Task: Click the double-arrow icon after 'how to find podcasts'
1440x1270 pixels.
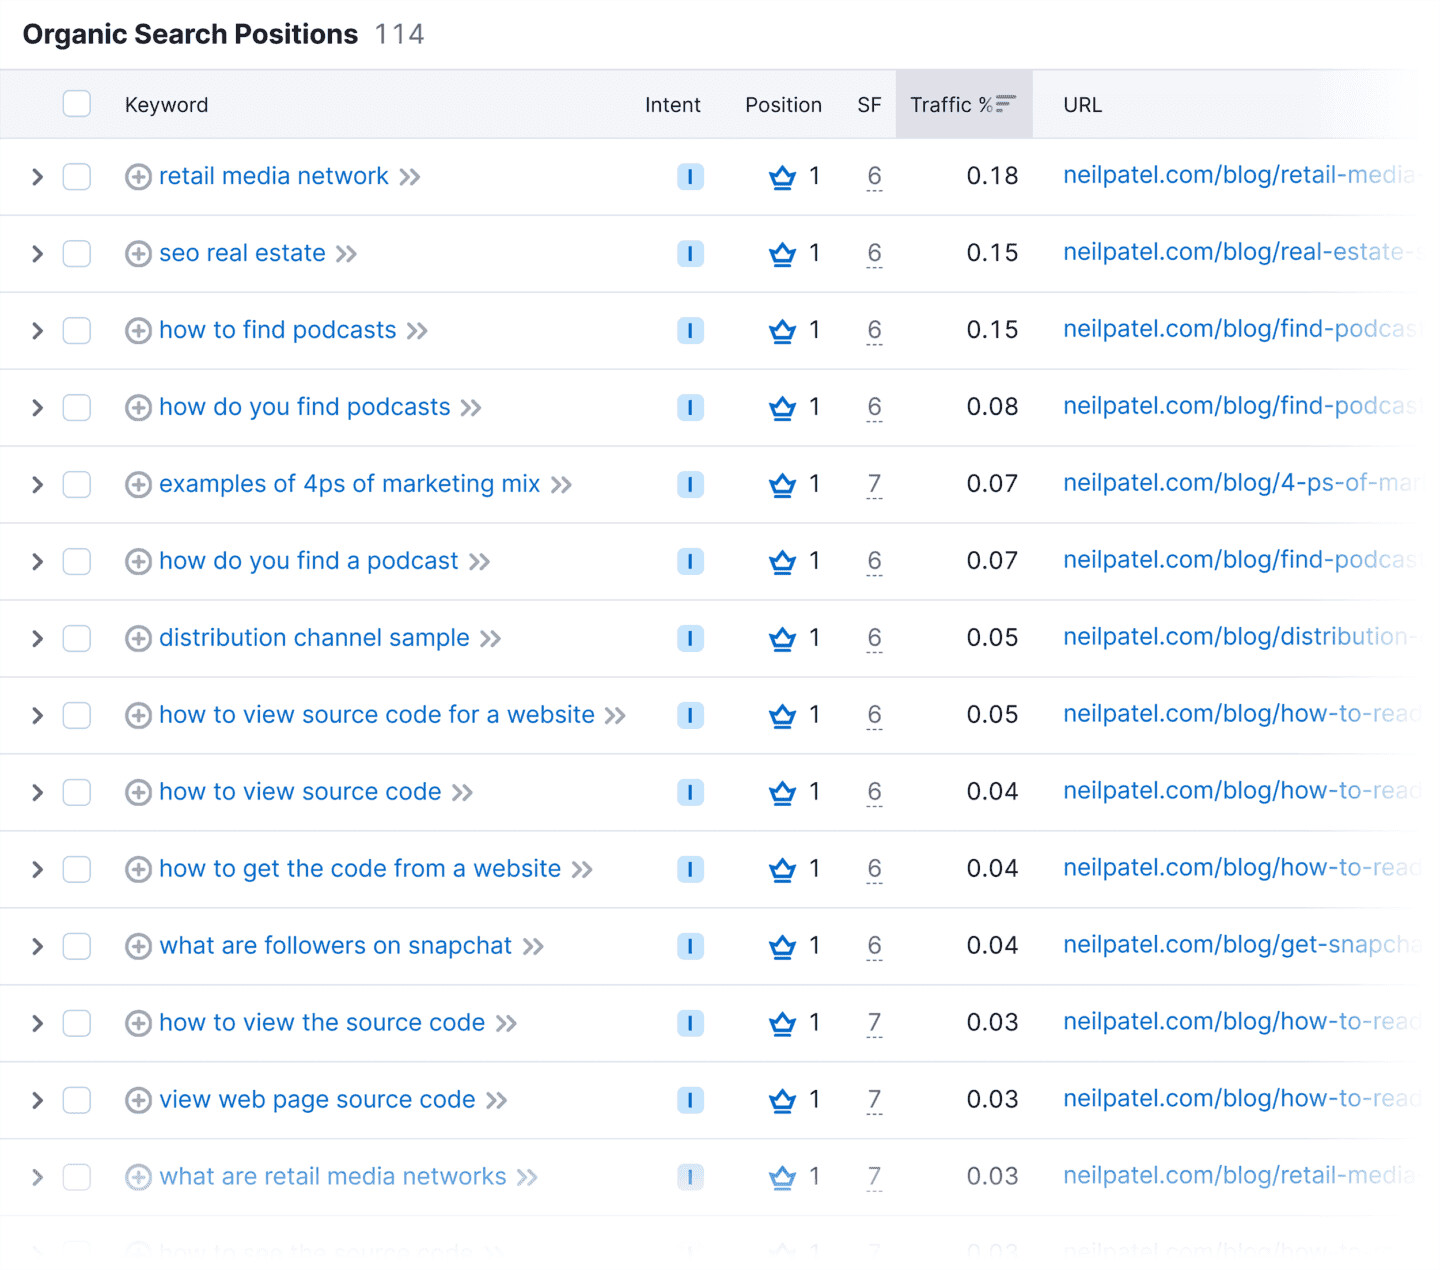Action: (418, 331)
